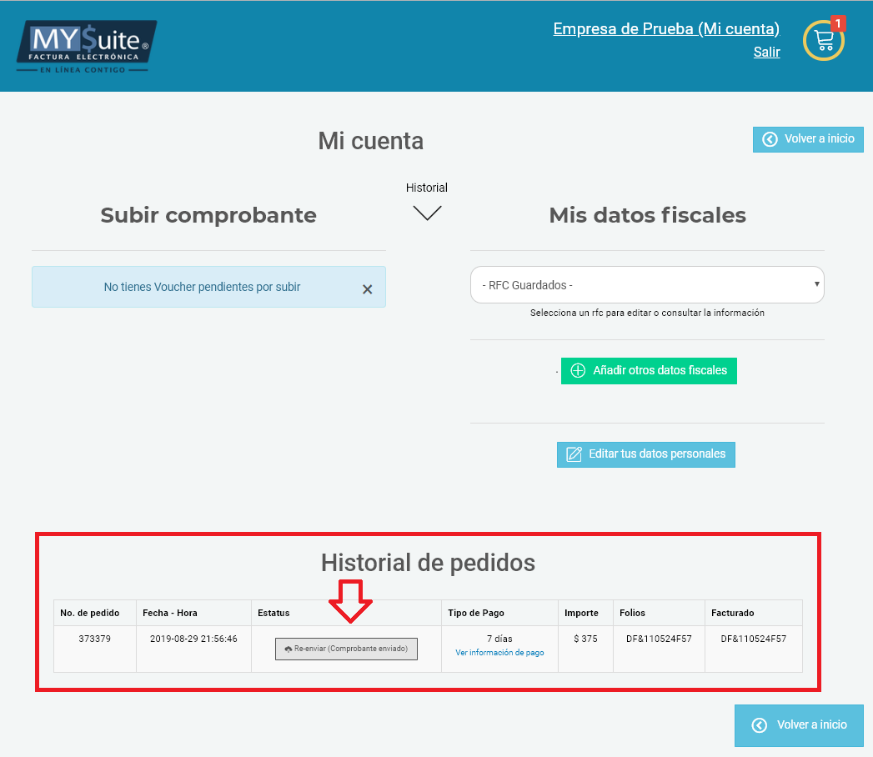
Task: Select the Facturado column header
Action: tap(732, 613)
